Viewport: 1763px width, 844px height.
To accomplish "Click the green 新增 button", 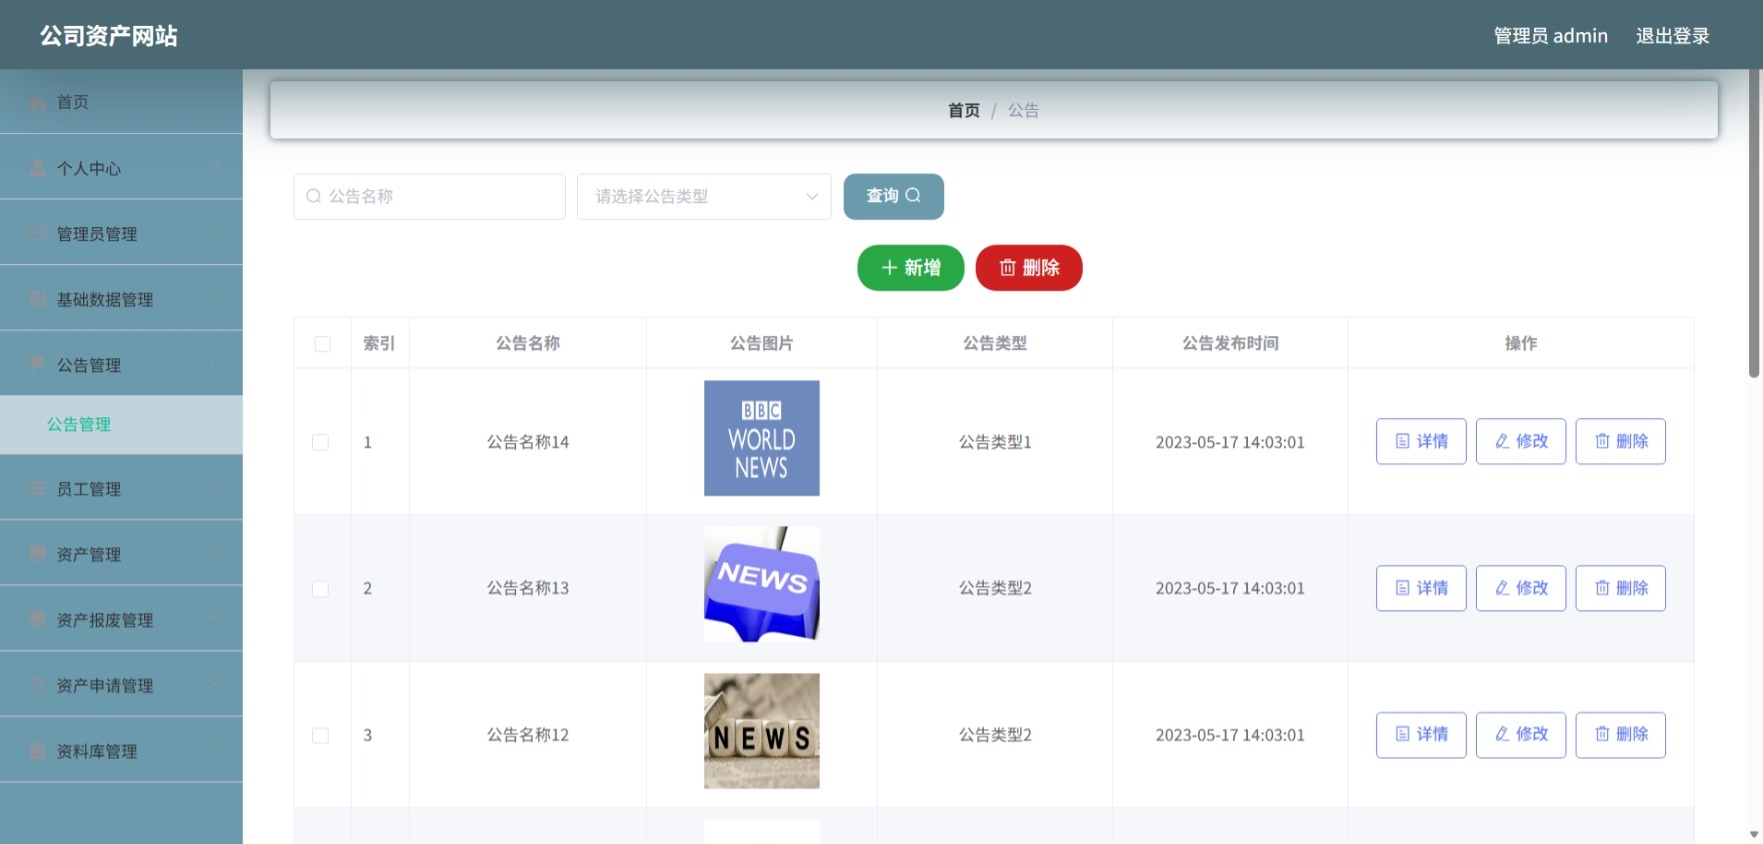I will point(910,268).
